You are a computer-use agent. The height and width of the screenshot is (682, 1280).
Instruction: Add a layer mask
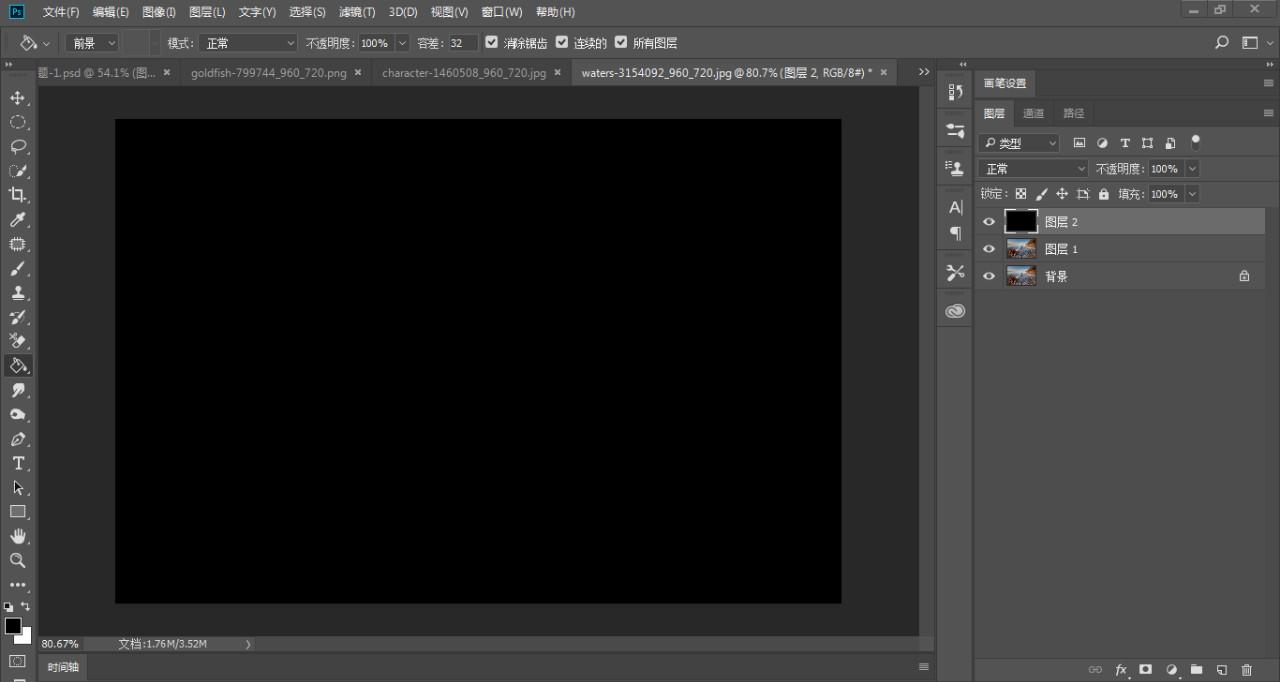point(1146,669)
